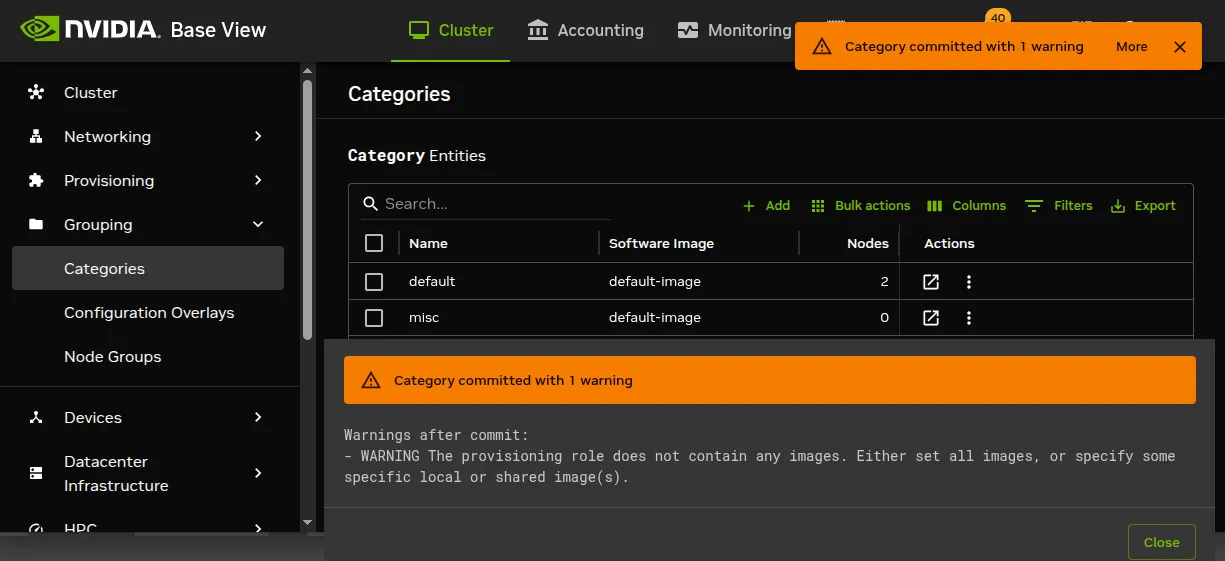Open the default category edit icon

931,282
